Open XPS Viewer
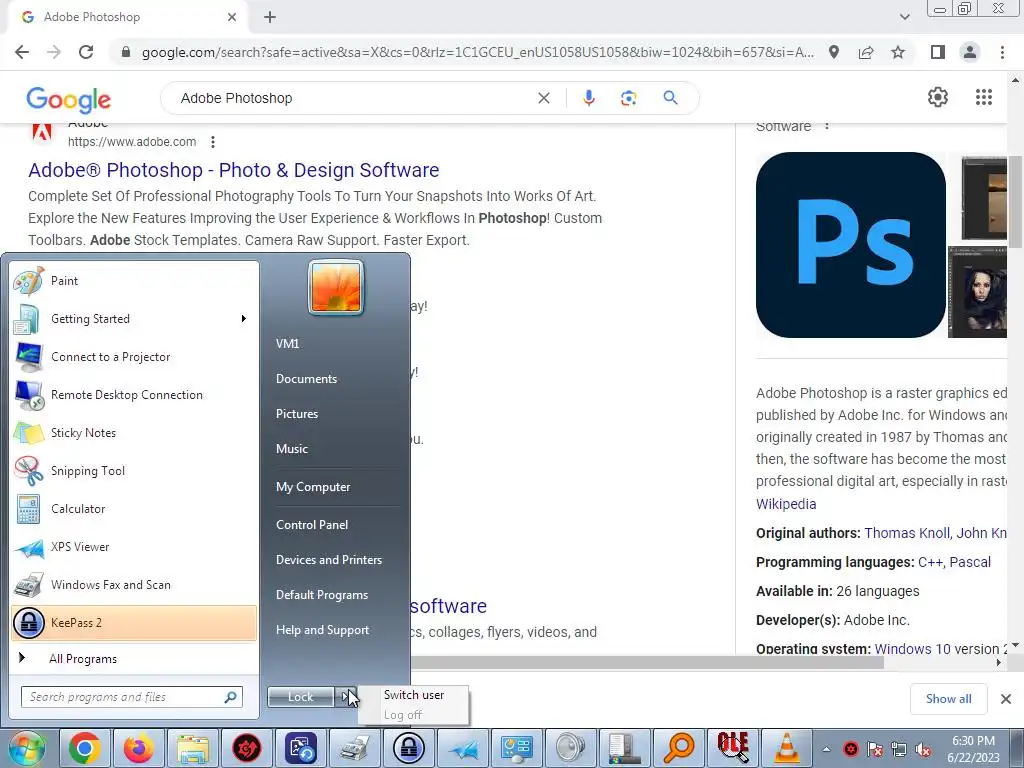1024x768 pixels. pos(134,547)
